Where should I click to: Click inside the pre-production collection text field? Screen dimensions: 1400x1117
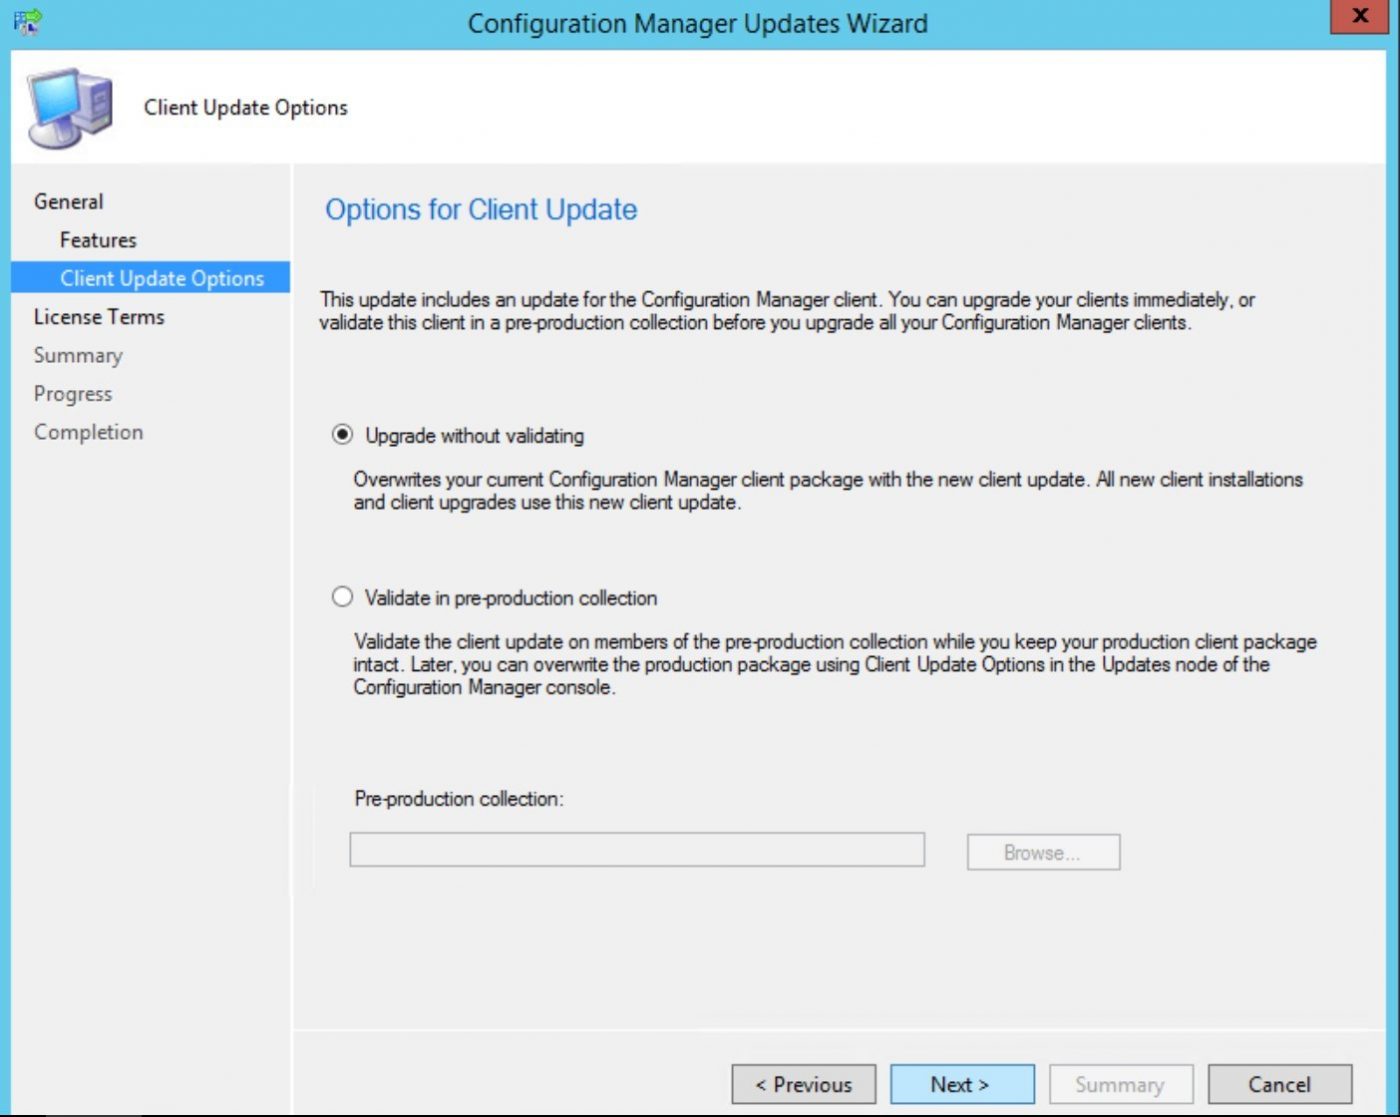point(637,849)
